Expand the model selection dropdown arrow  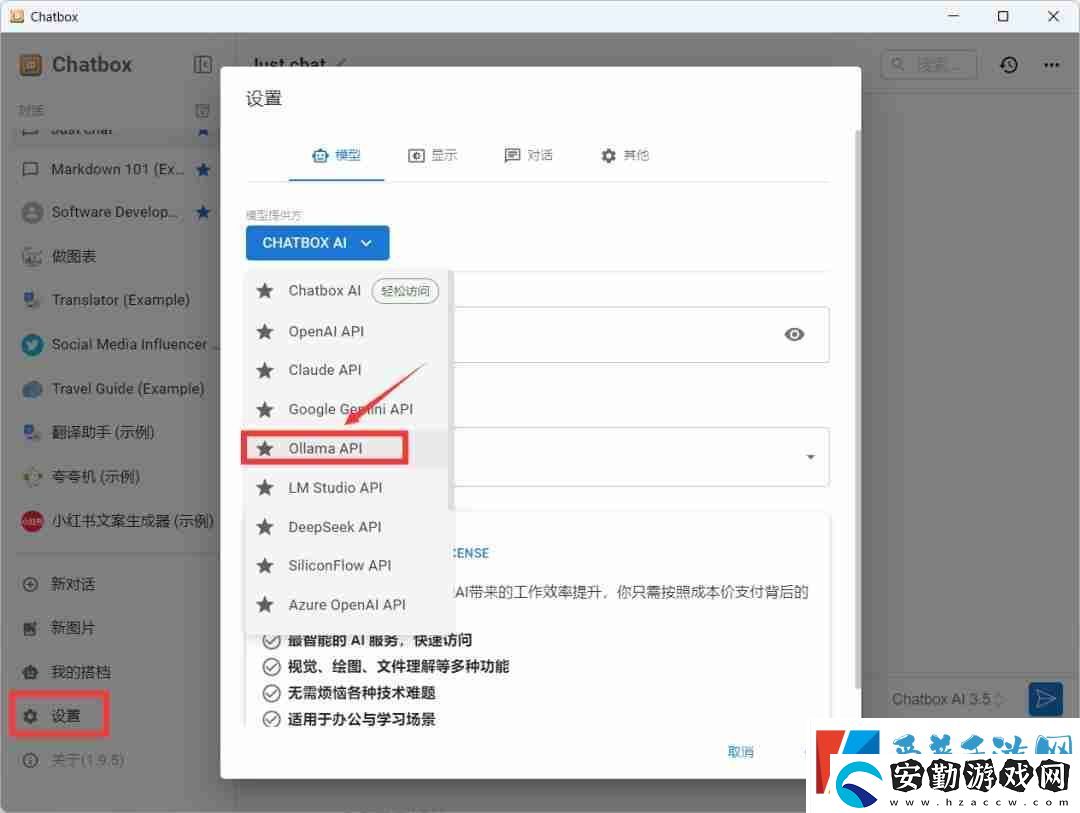811,457
